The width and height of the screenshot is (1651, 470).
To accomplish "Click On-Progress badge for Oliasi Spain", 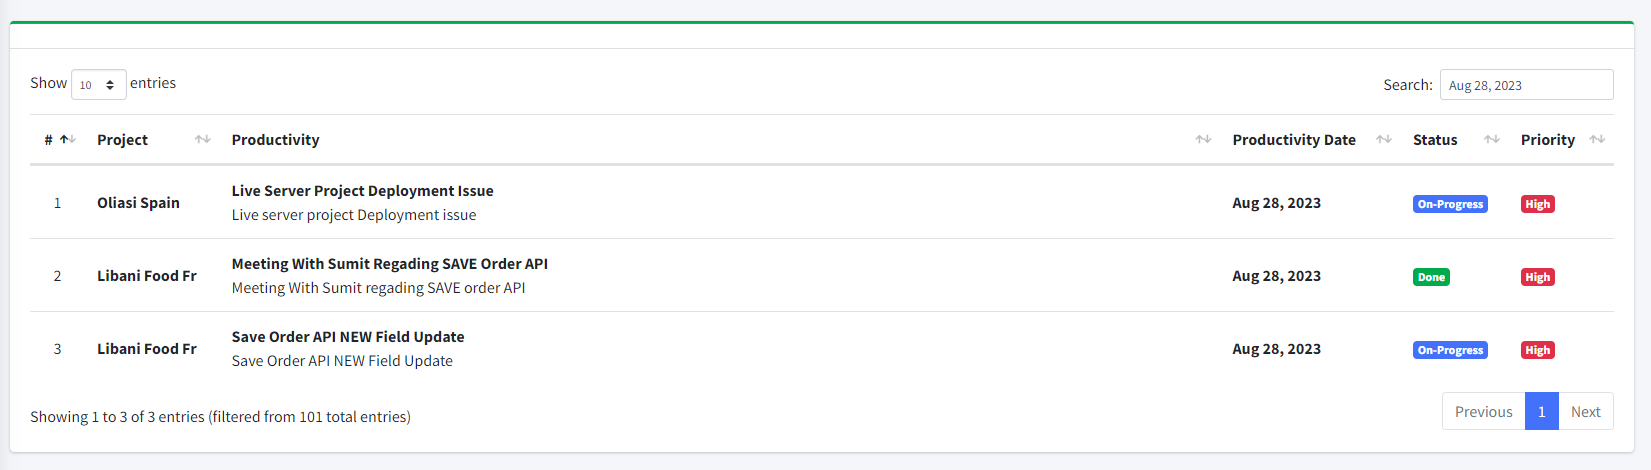I will pyautogui.click(x=1450, y=204).
